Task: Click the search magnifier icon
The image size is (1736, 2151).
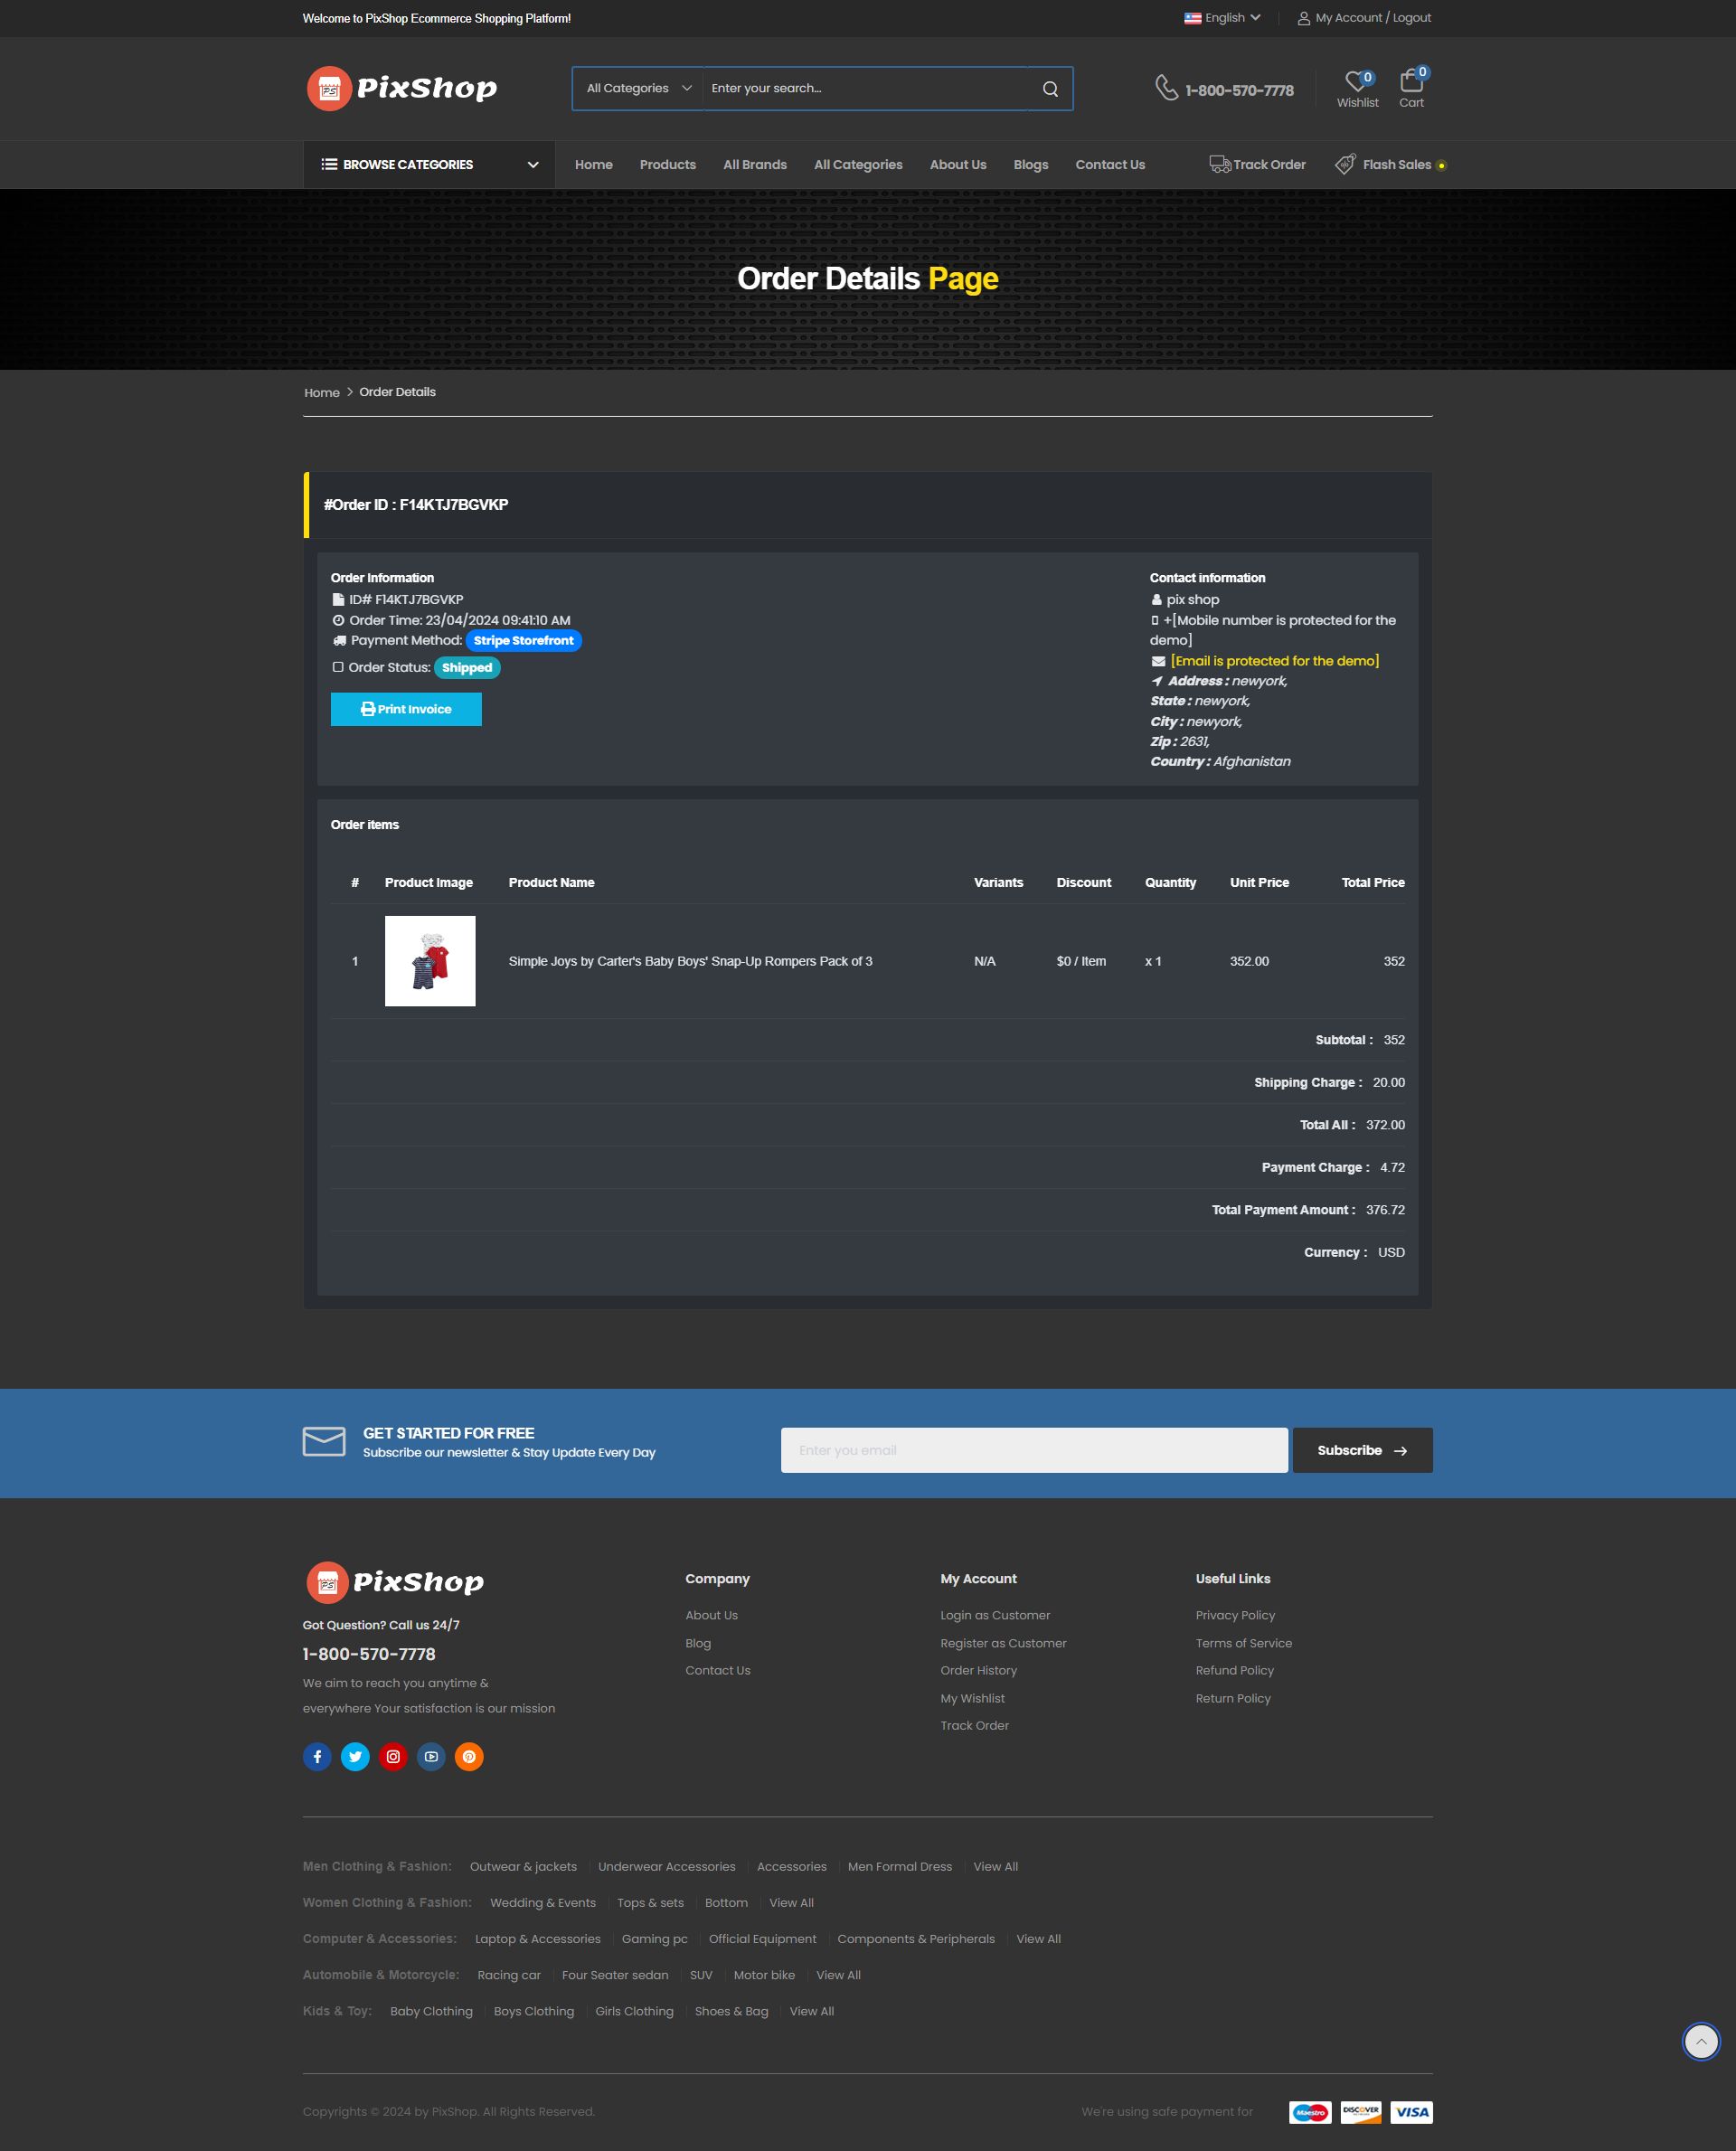Action: 1050,89
